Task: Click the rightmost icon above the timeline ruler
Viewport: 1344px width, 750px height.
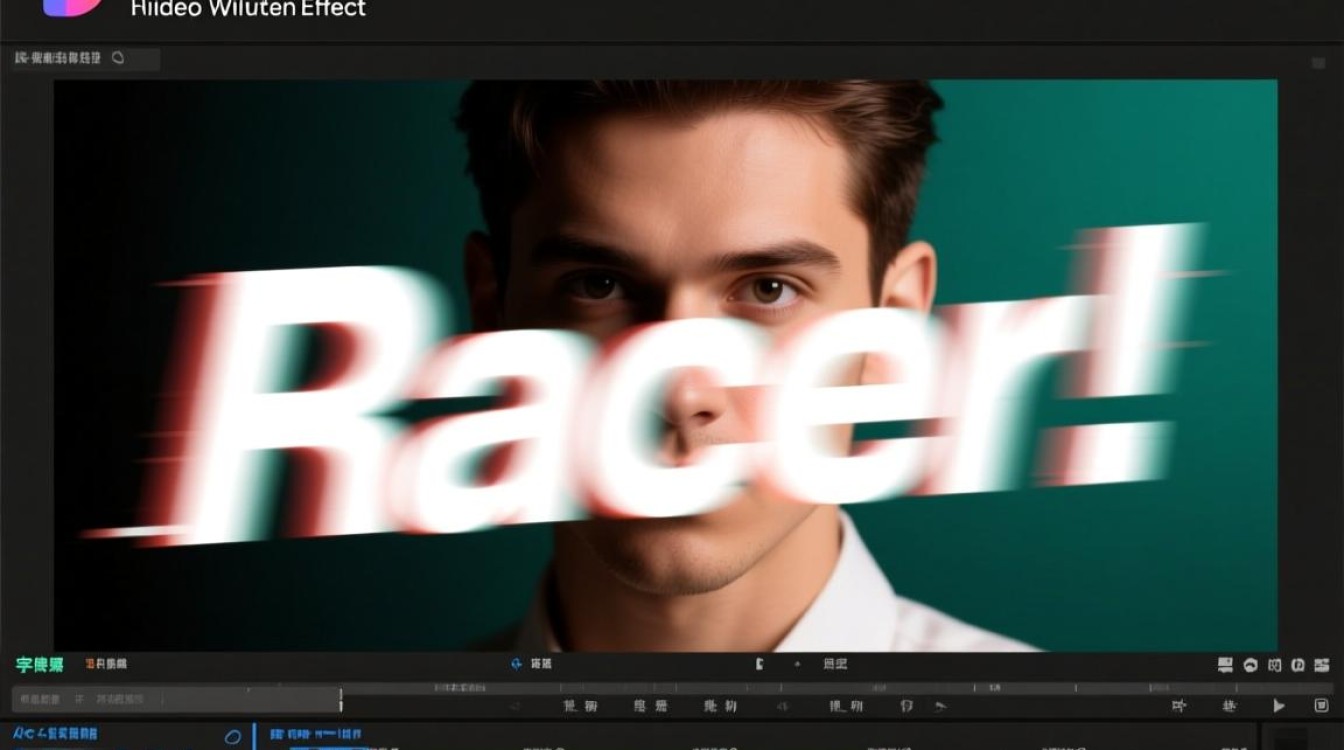Action: tap(1322, 665)
